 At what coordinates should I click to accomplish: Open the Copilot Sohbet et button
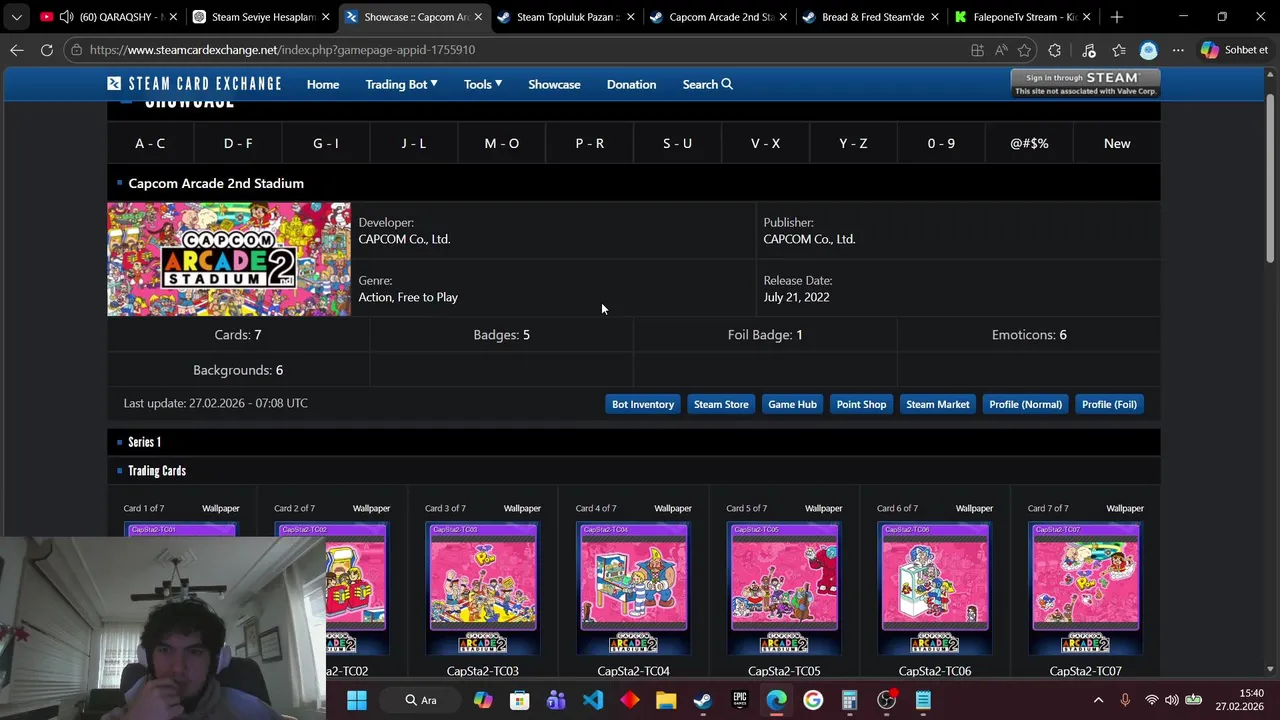click(1235, 50)
